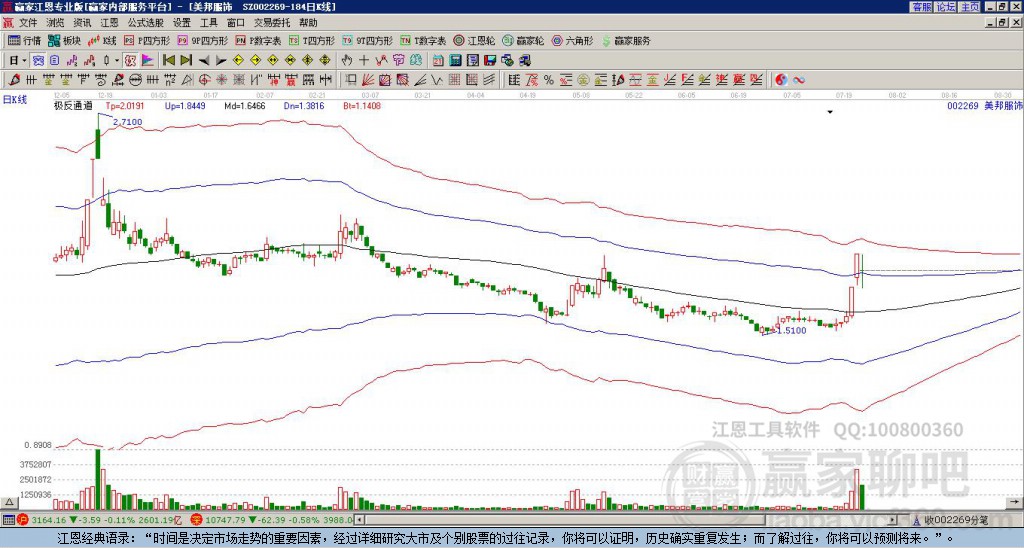This screenshot has width=1024, height=548.
Task: Click the gold 金 circle icon
Action: tap(583, 80)
